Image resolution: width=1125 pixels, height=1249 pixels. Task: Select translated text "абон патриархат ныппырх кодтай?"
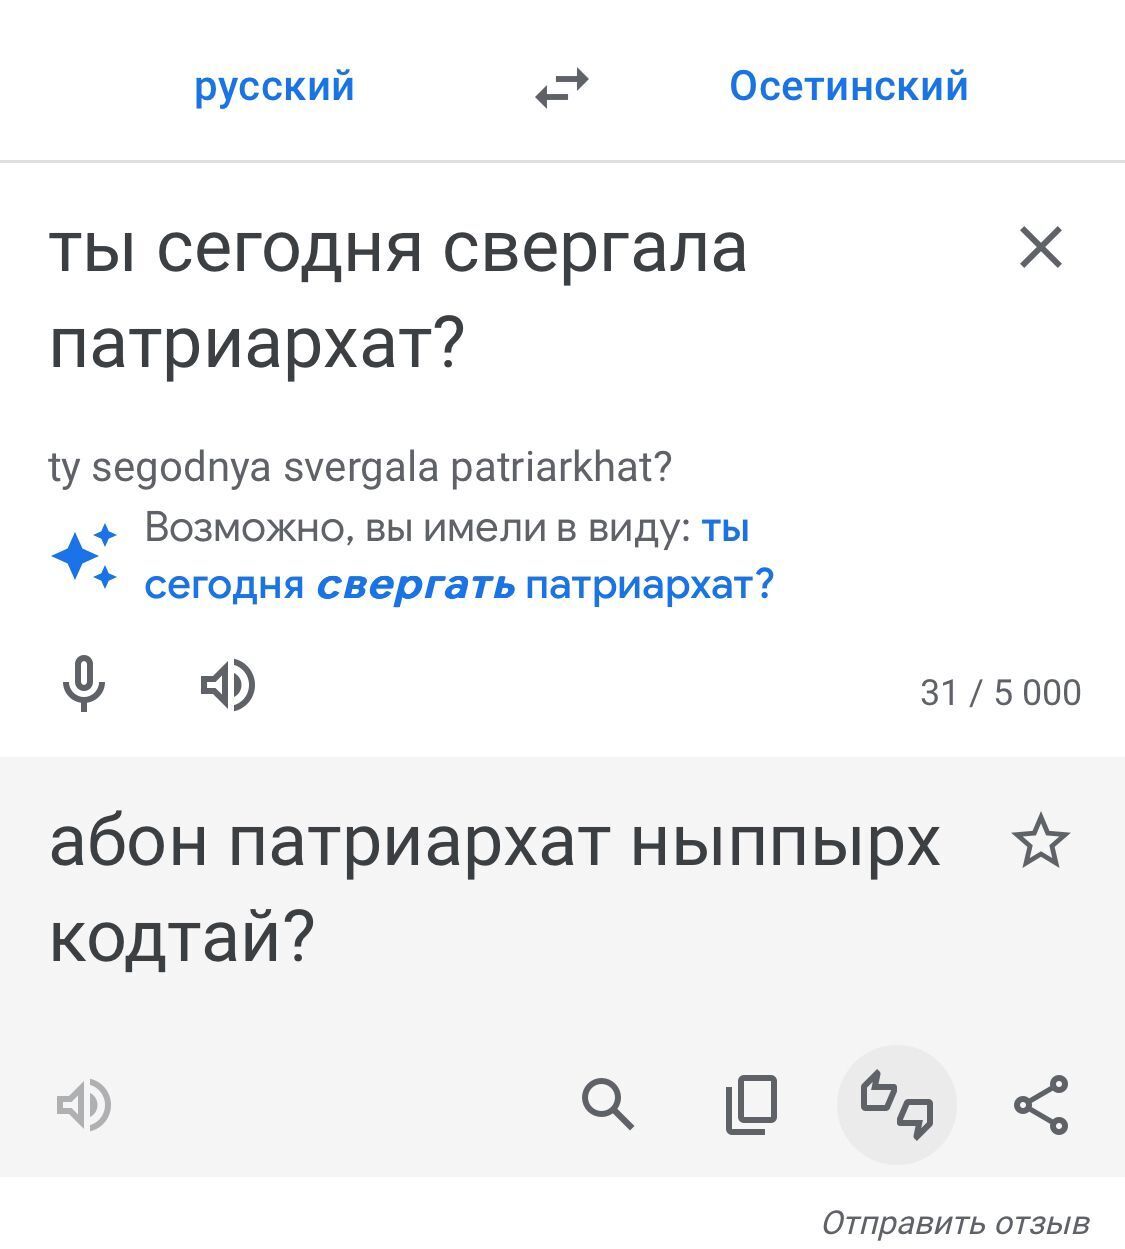494,888
